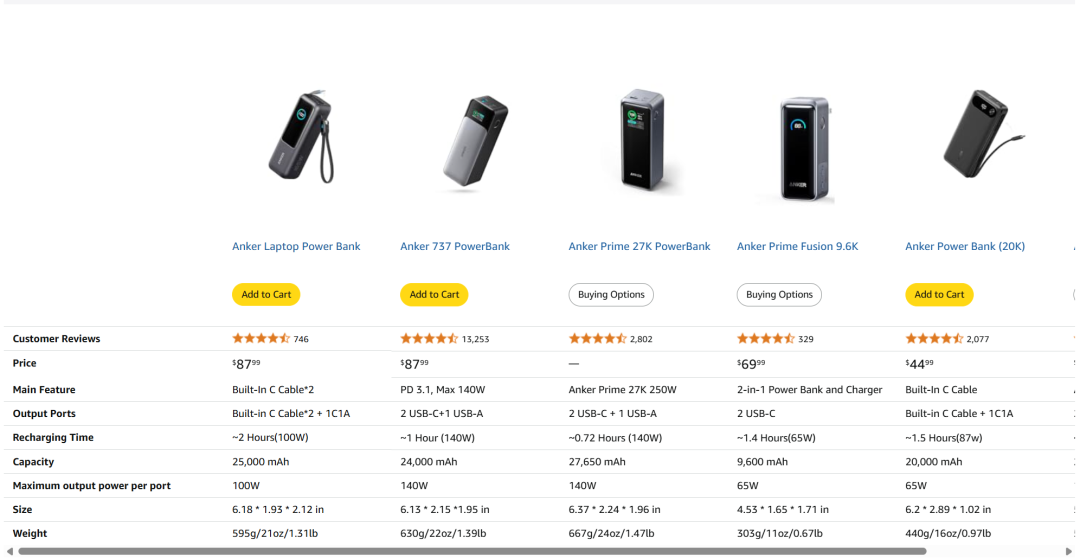Open the Anker Laptop Power Bank product image
The height and width of the screenshot is (558, 1080).
click(x=301, y=138)
